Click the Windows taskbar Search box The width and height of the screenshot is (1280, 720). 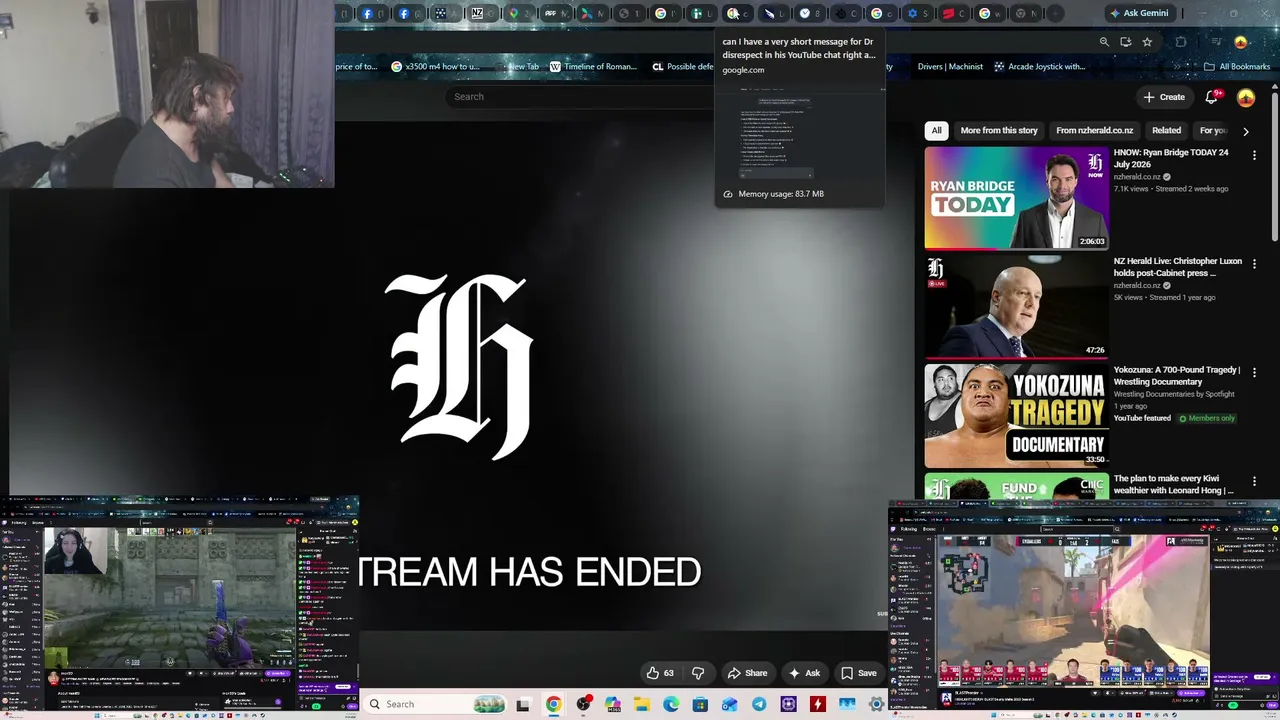[434, 704]
